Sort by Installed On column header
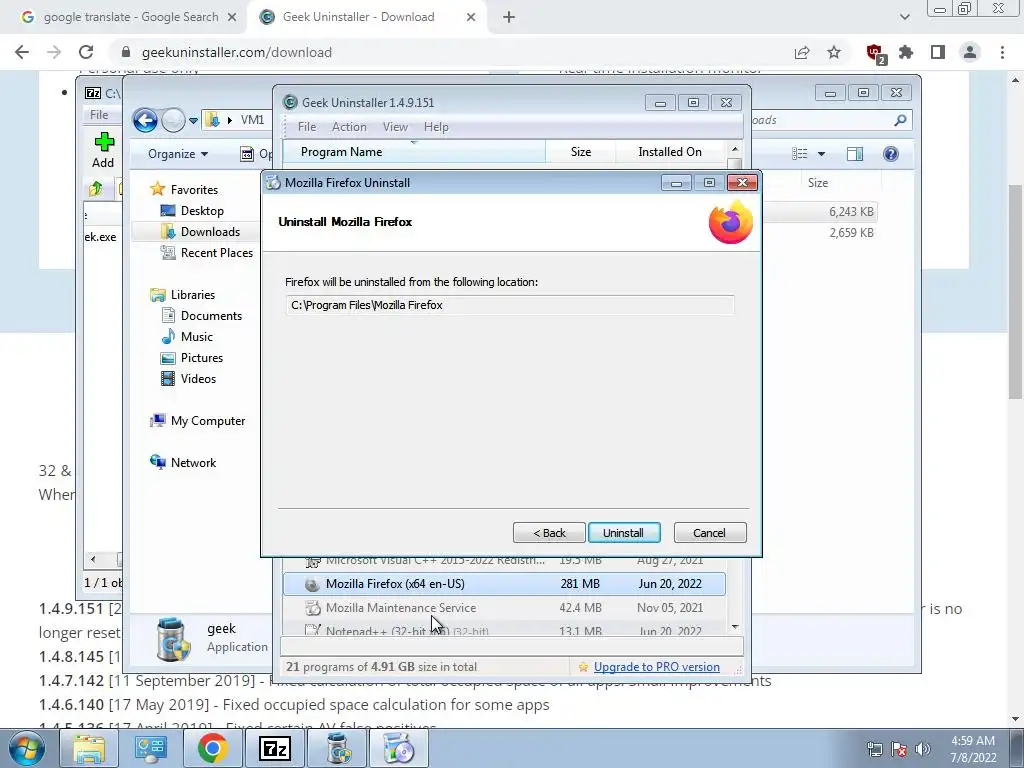 point(669,152)
